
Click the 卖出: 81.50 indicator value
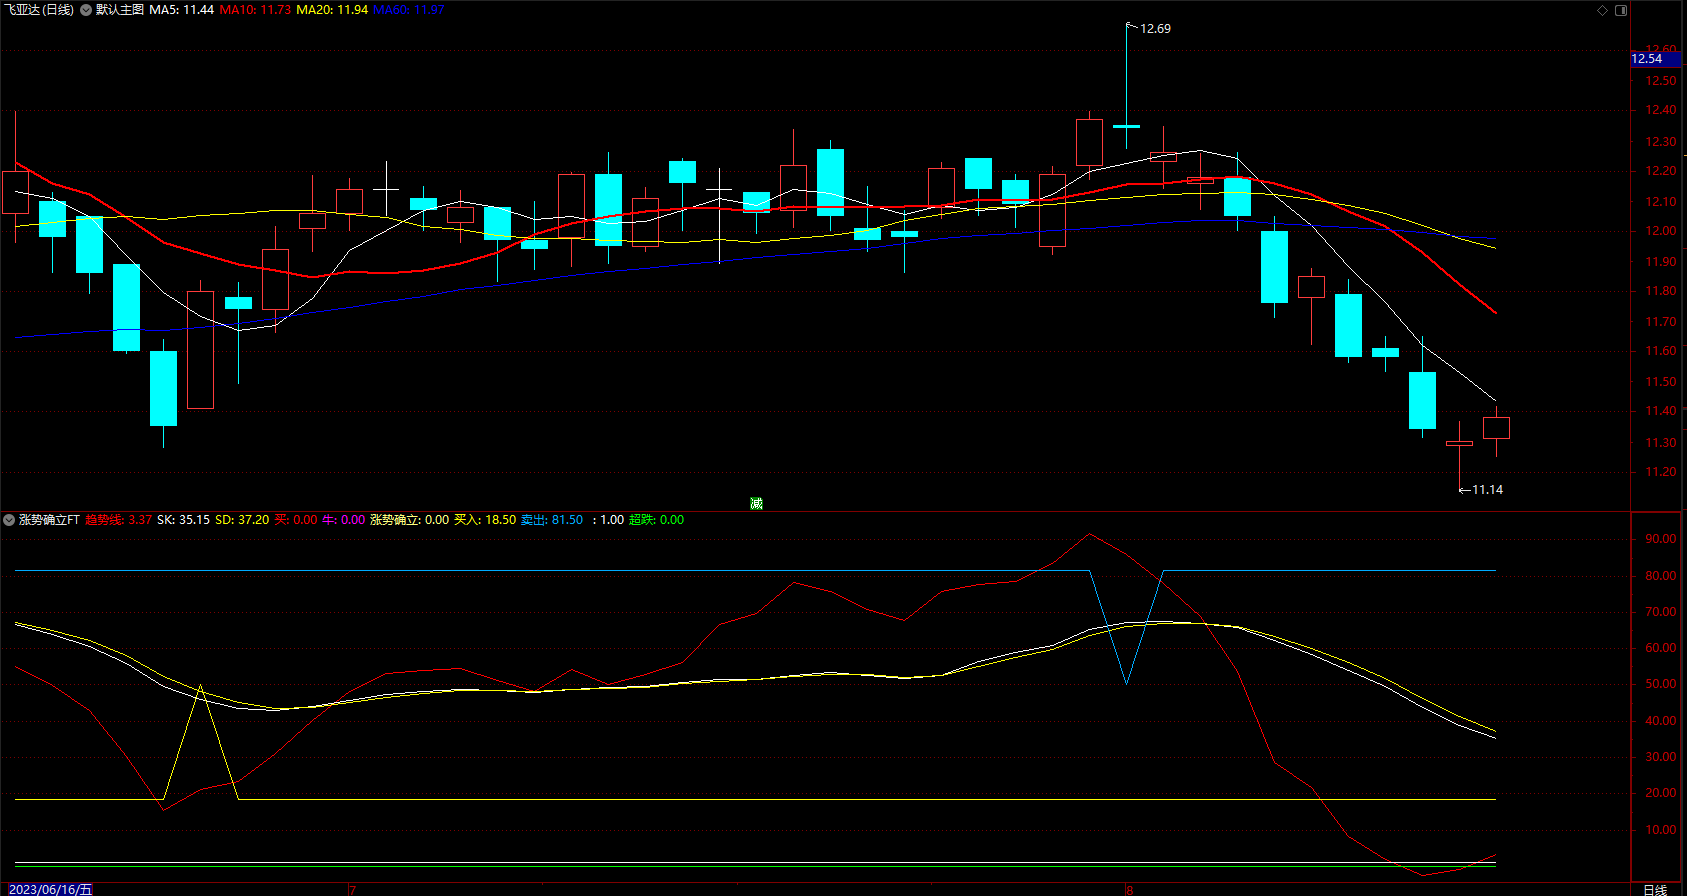pyautogui.click(x=552, y=520)
